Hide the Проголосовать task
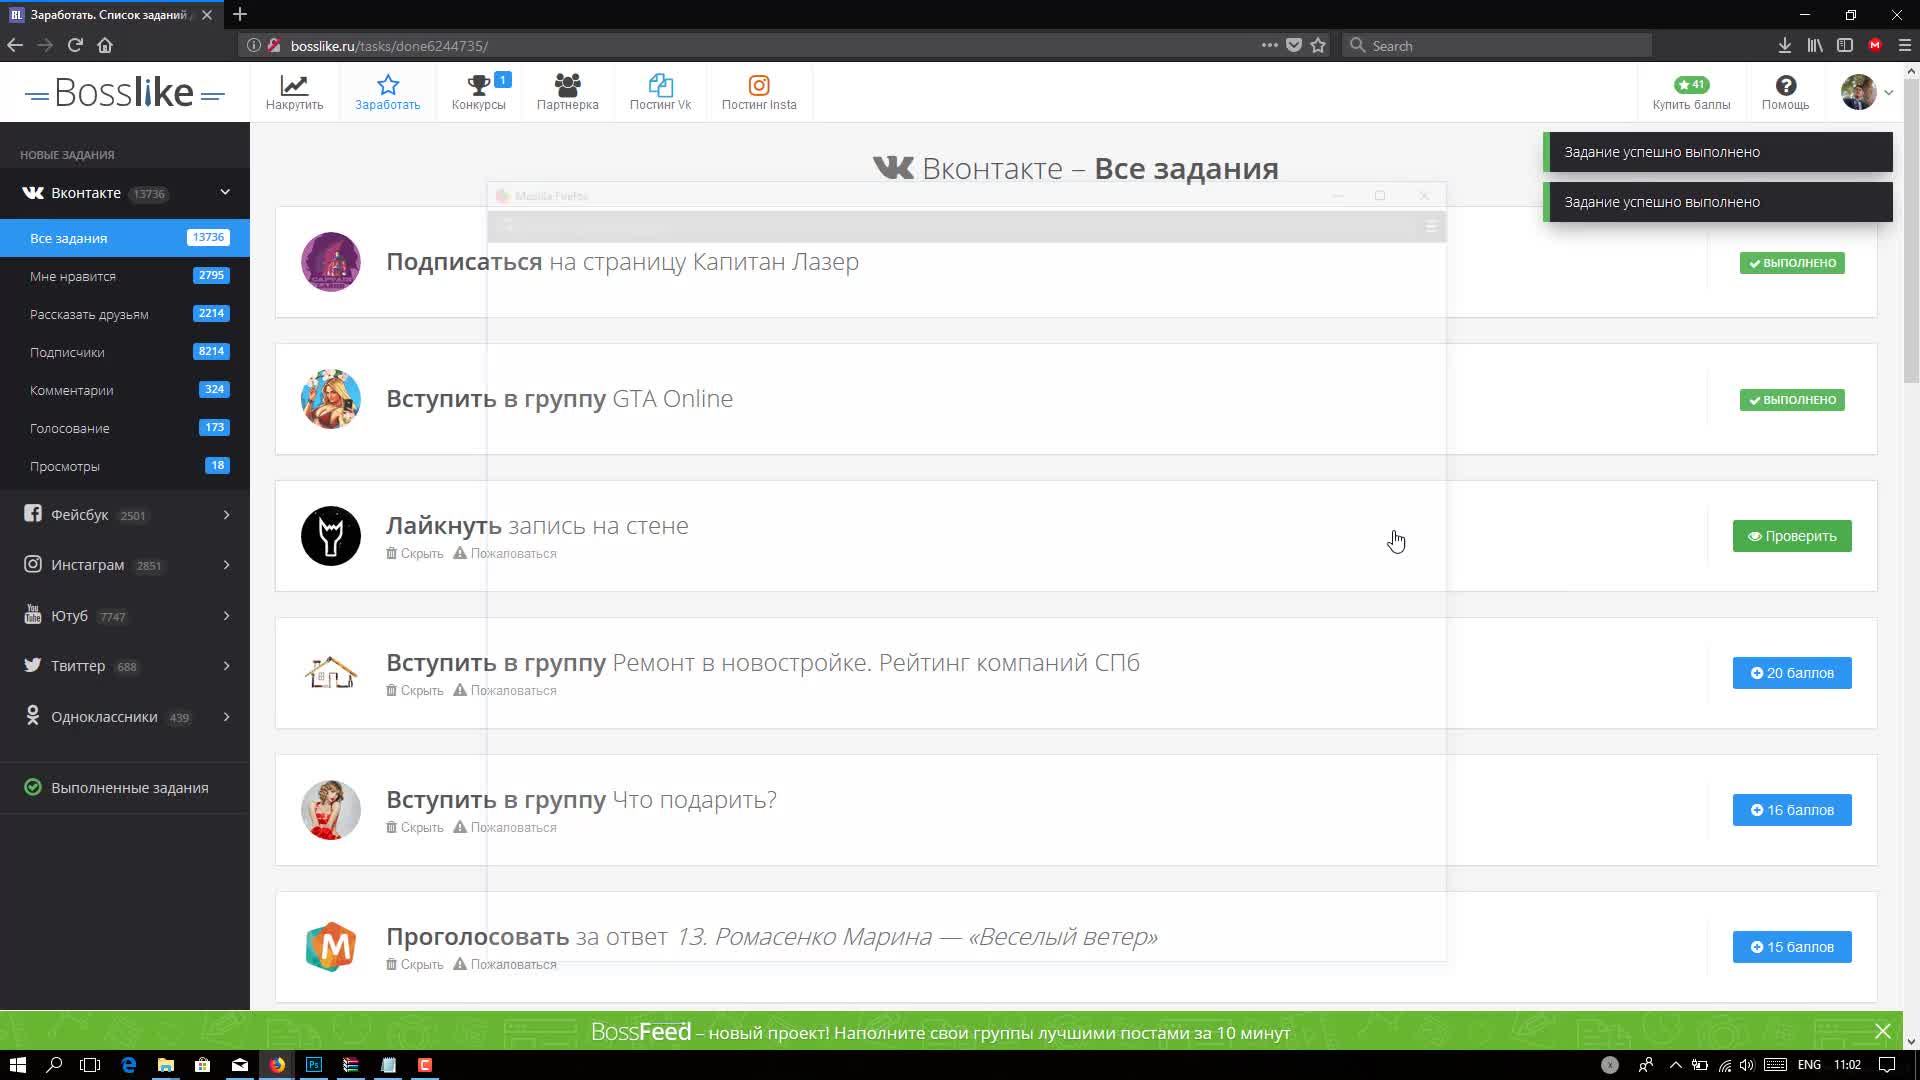The width and height of the screenshot is (1920, 1080). [415, 965]
